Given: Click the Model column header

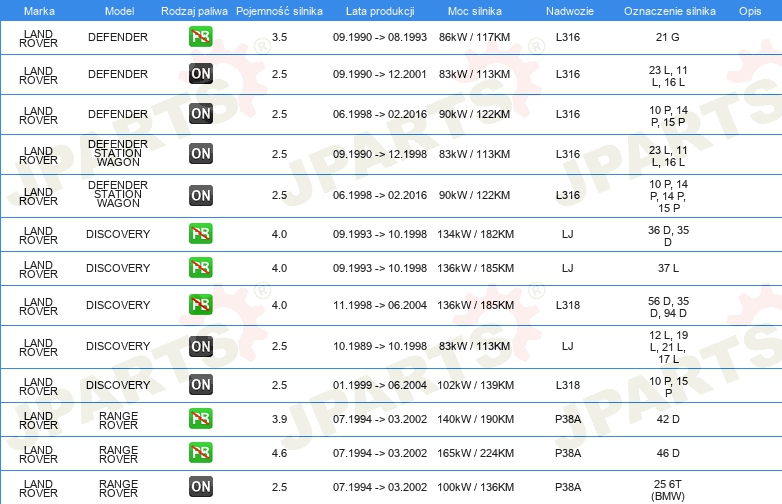Looking at the screenshot, I should tap(119, 11).
